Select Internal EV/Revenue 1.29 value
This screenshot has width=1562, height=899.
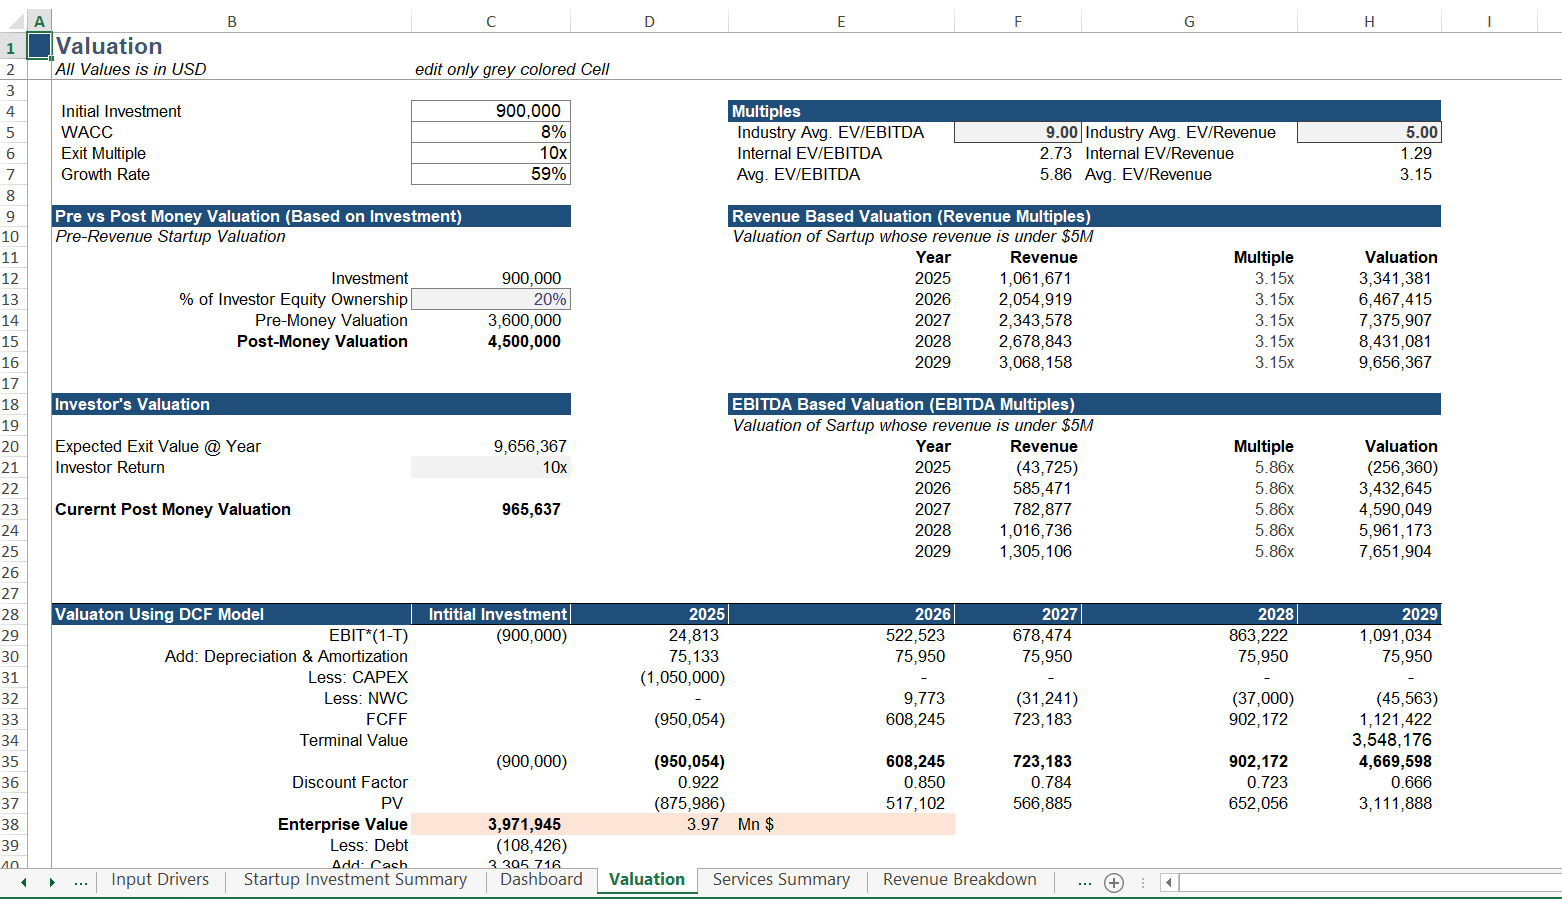coord(1369,153)
